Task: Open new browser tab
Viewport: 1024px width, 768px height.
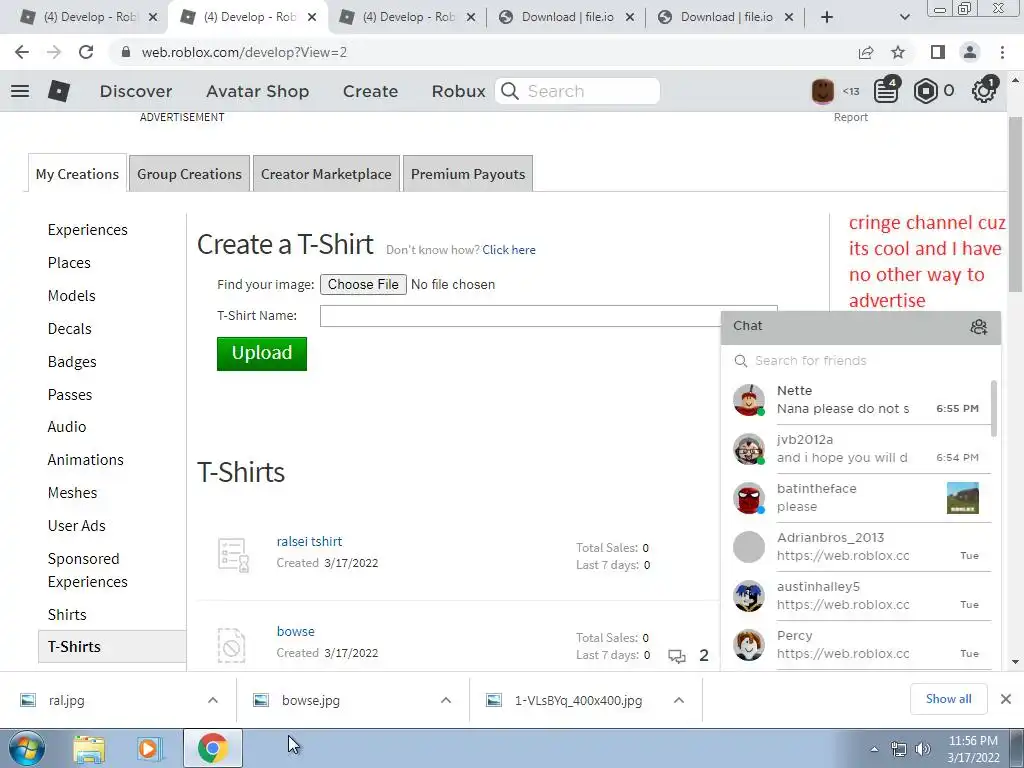Action: click(827, 17)
